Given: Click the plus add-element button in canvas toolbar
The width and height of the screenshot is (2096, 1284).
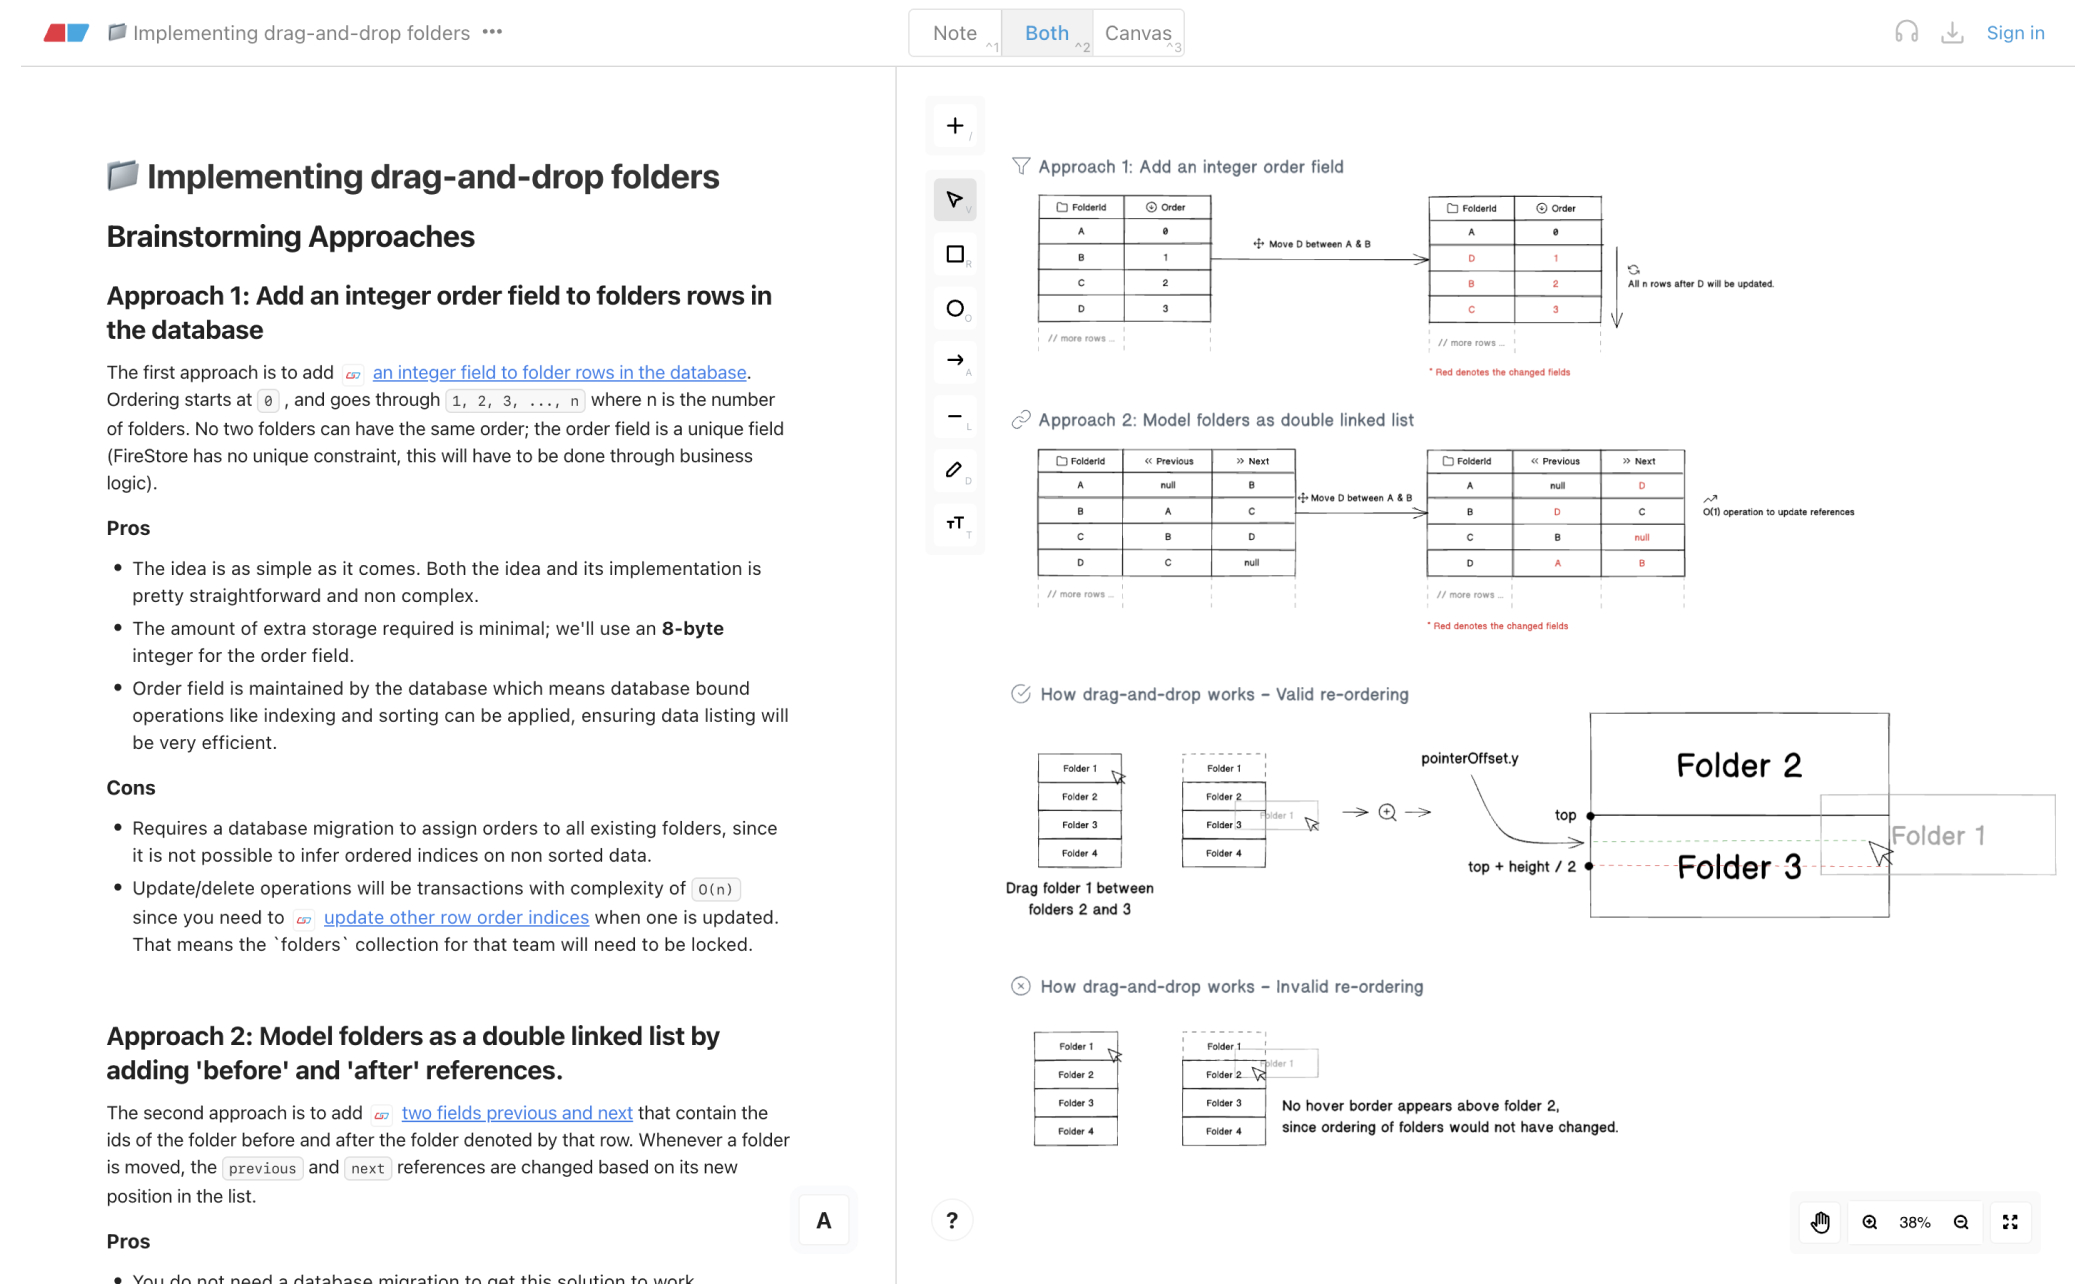Looking at the screenshot, I should 954,126.
